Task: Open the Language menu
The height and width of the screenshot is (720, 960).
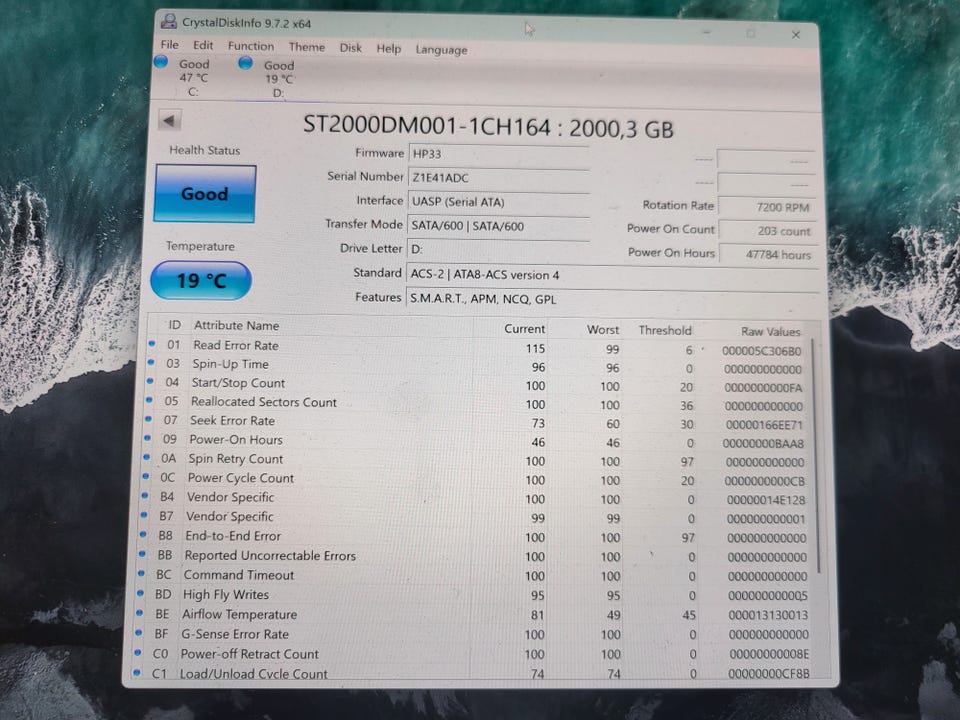Action: coord(441,50)
